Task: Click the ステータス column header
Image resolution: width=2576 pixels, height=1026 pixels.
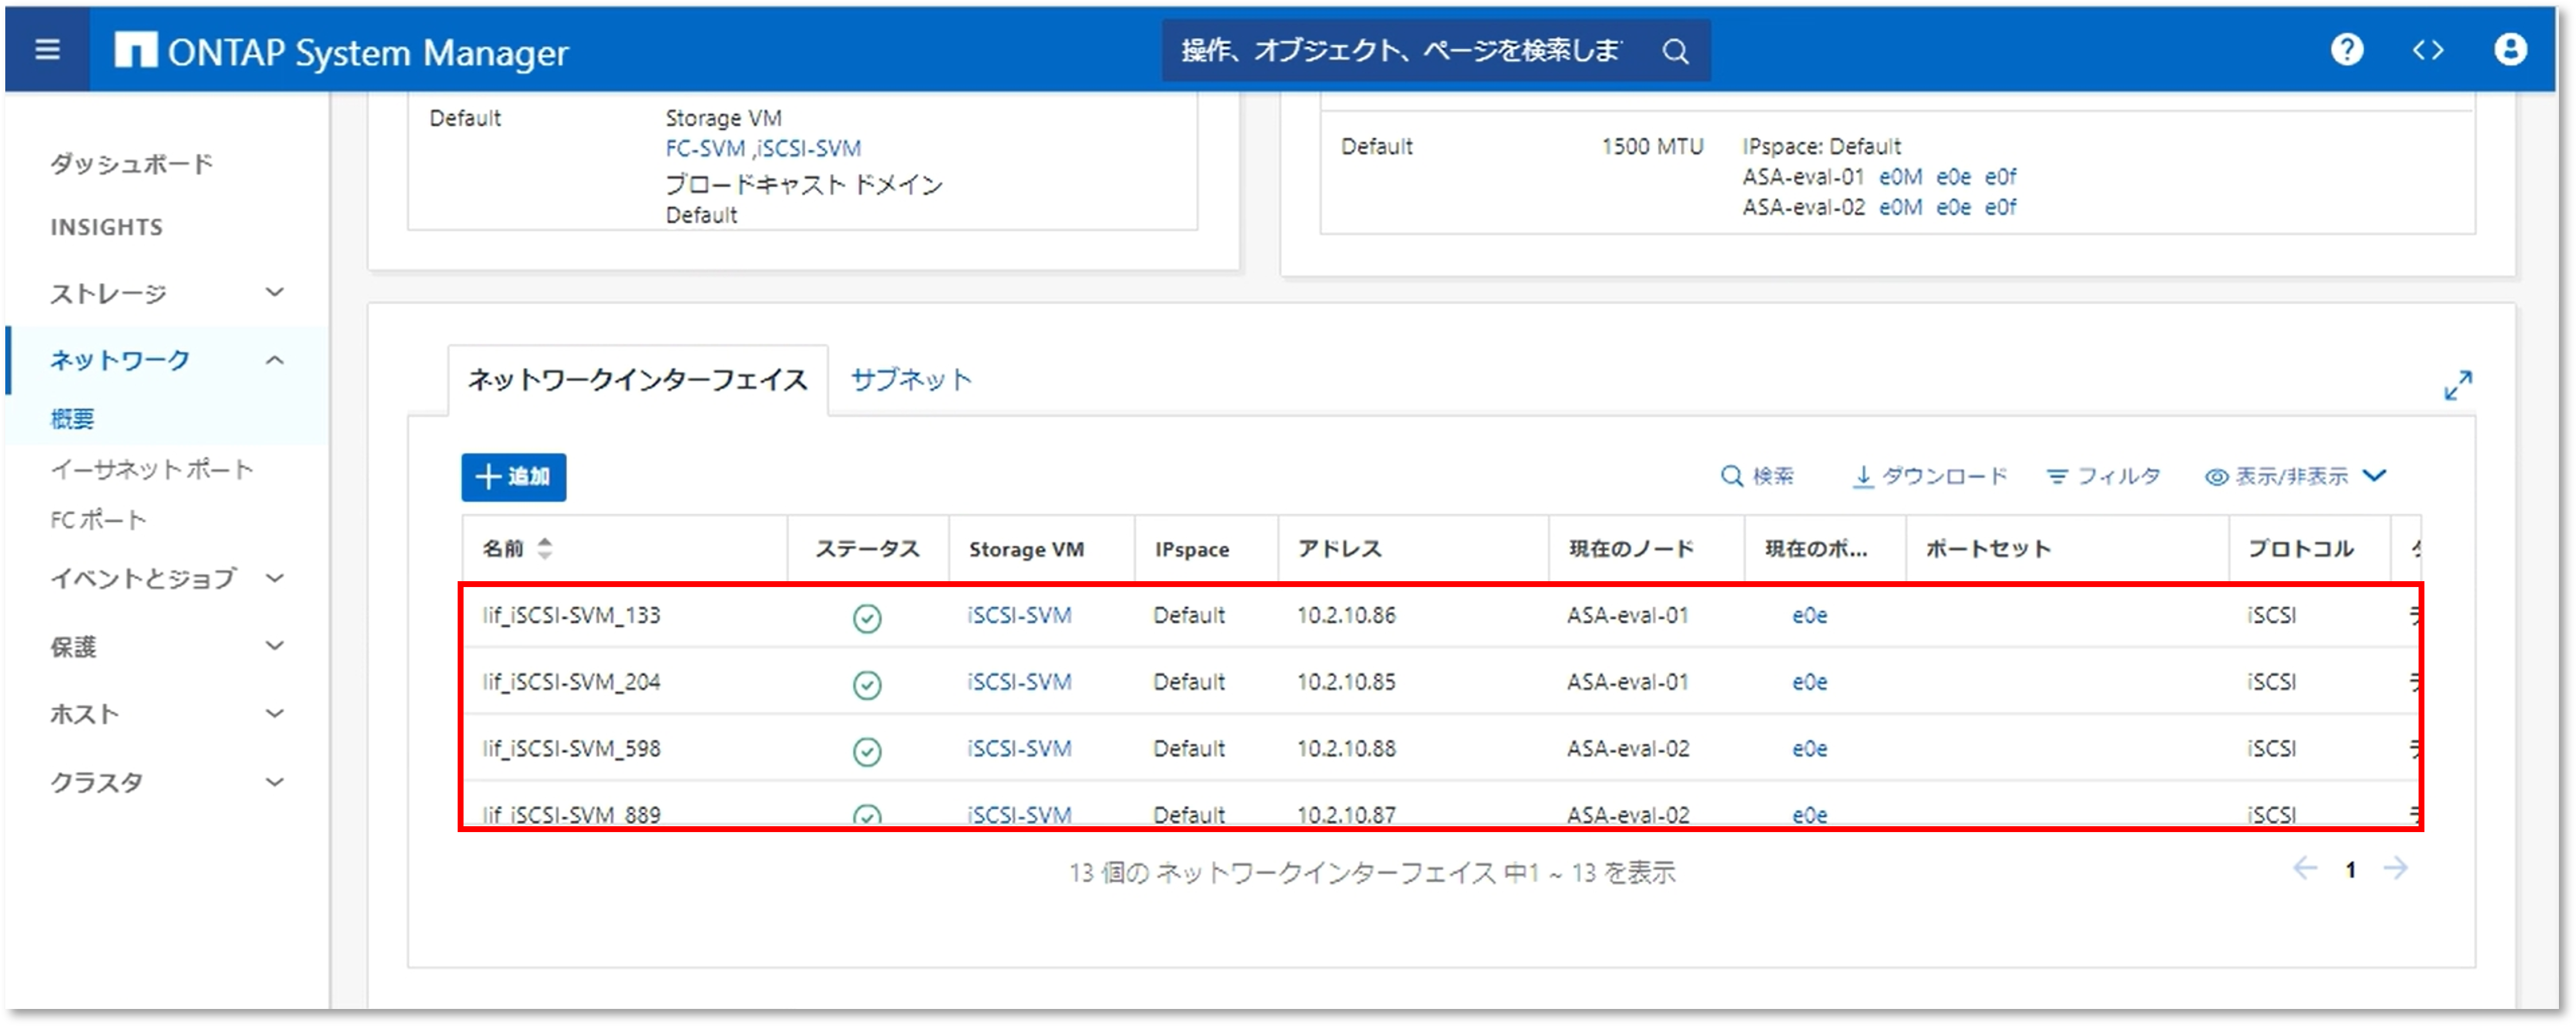Action: 867,549
